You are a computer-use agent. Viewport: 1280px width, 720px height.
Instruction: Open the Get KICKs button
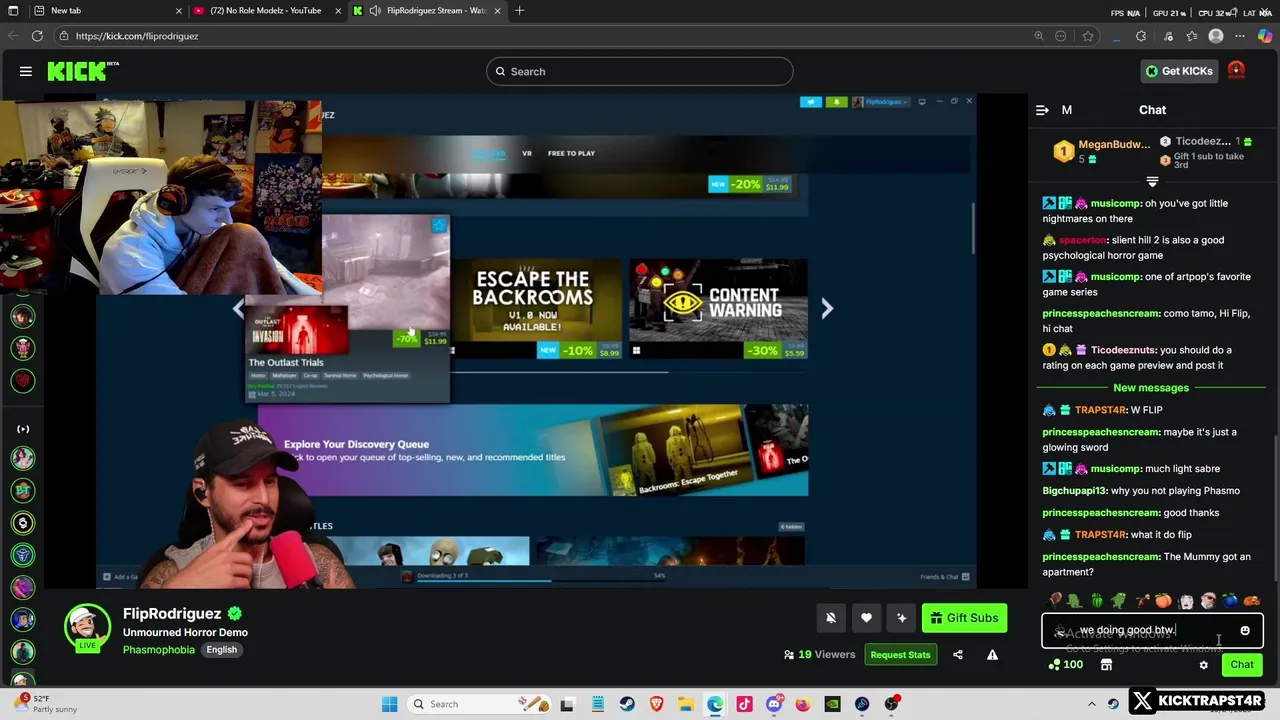click(x=1179, y=71)
